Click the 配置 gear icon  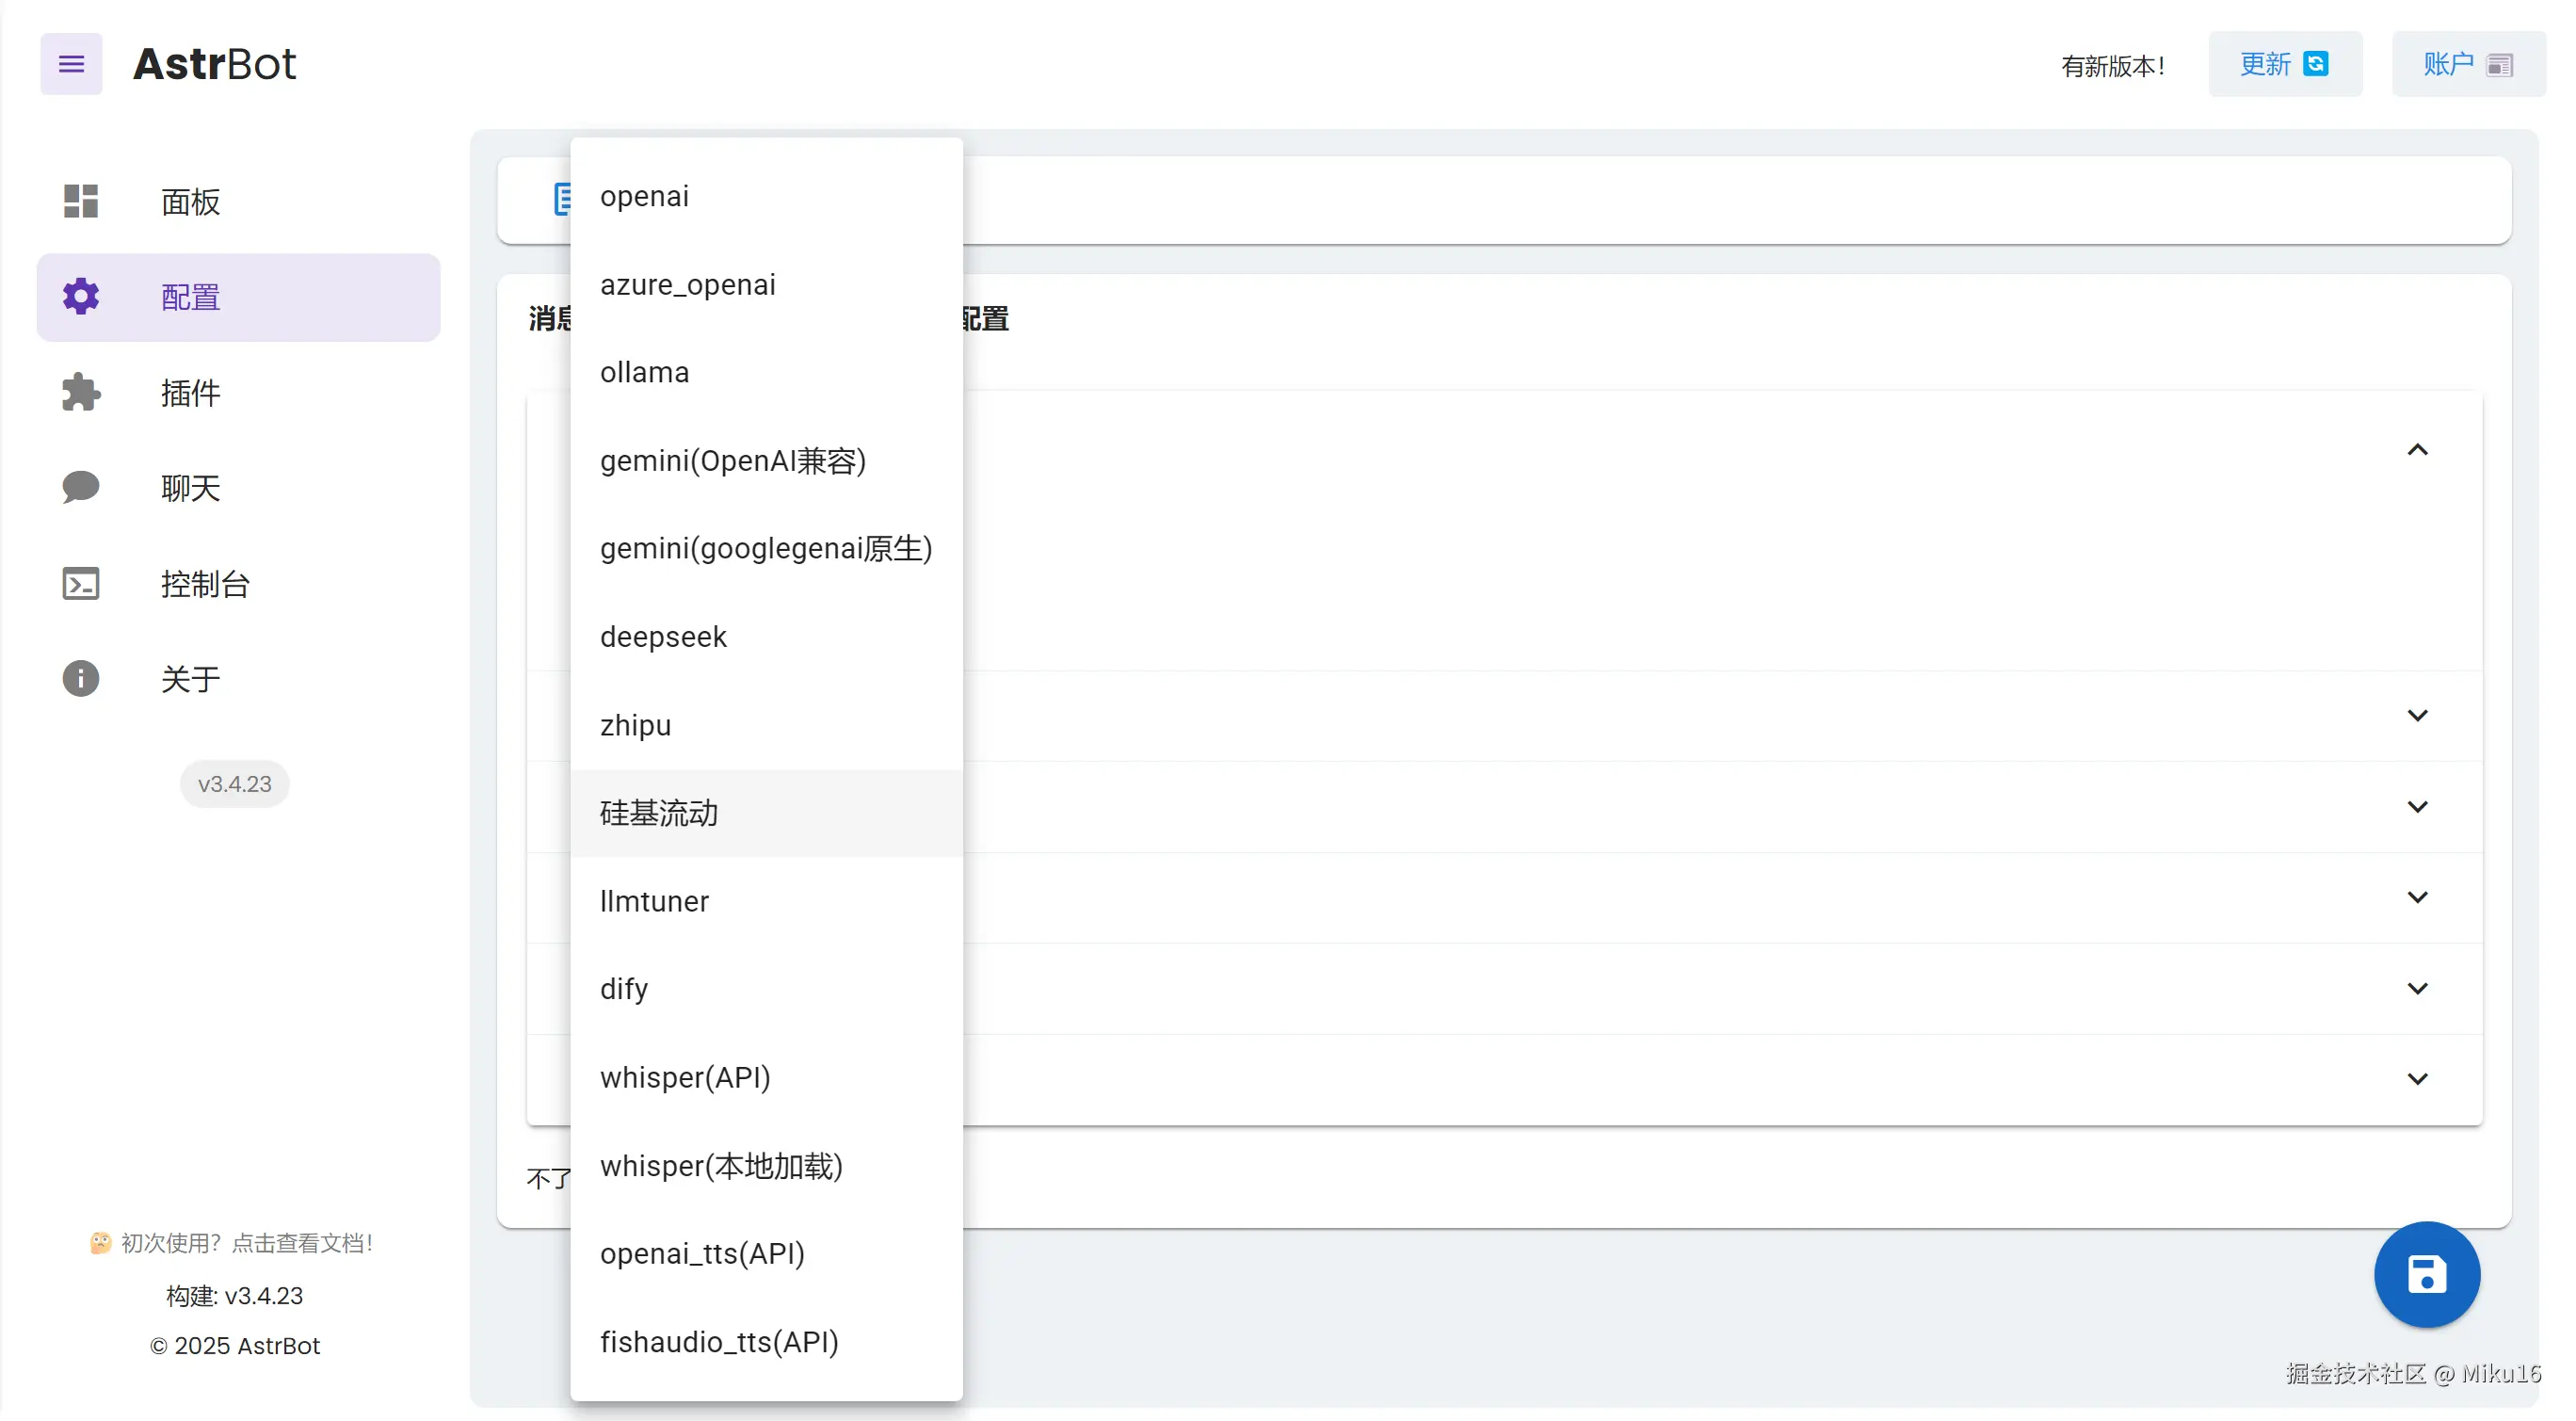(x=81, y=297)
